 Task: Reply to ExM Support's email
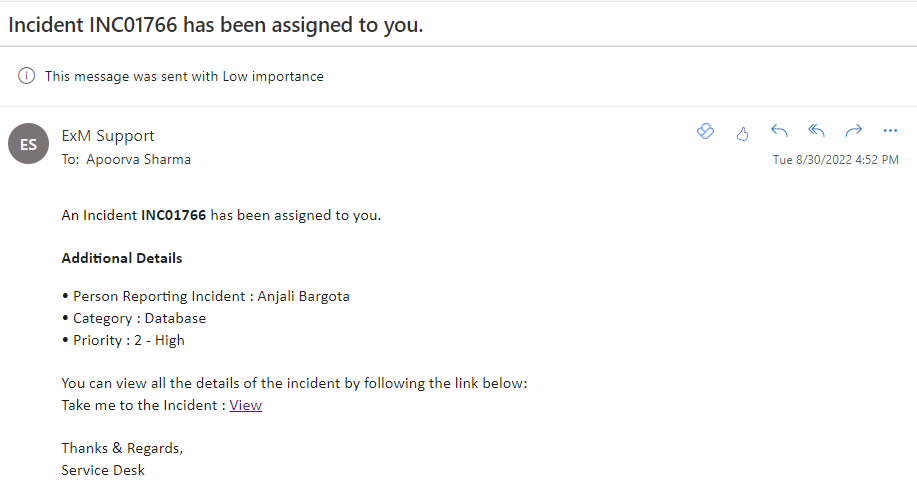click(779, 131)
